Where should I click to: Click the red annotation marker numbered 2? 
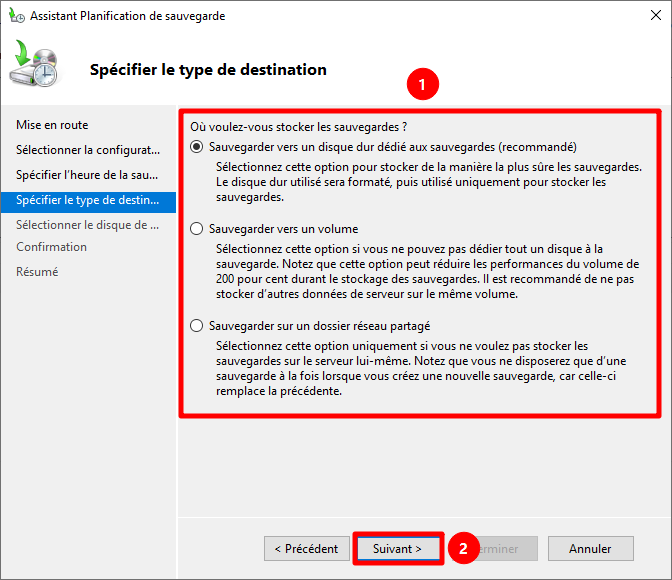click(x=462, y=548)
